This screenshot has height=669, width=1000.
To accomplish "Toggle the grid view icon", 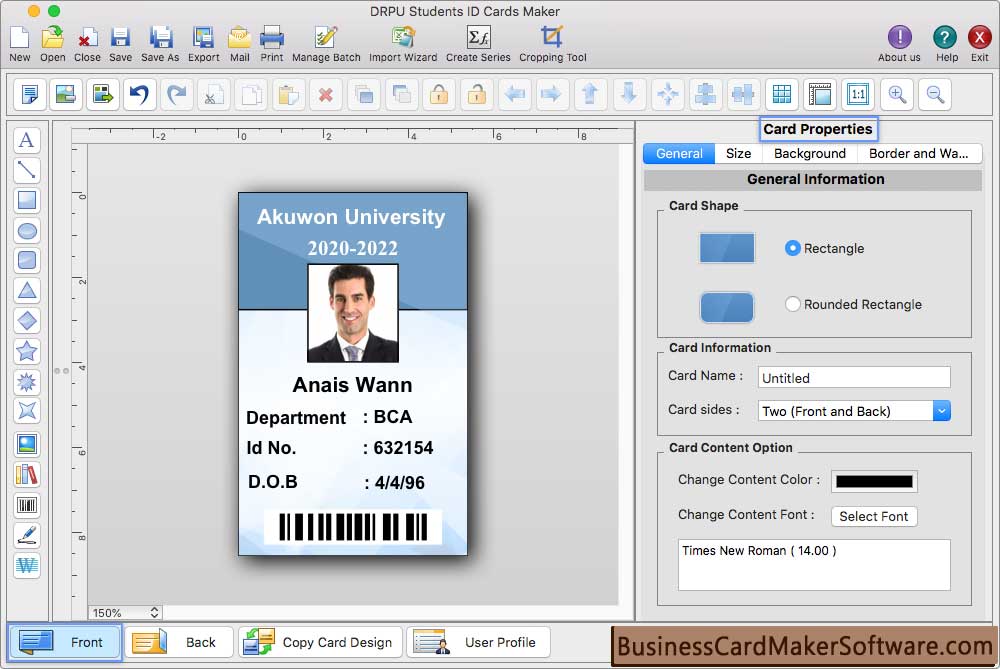I will coord(782,94).
